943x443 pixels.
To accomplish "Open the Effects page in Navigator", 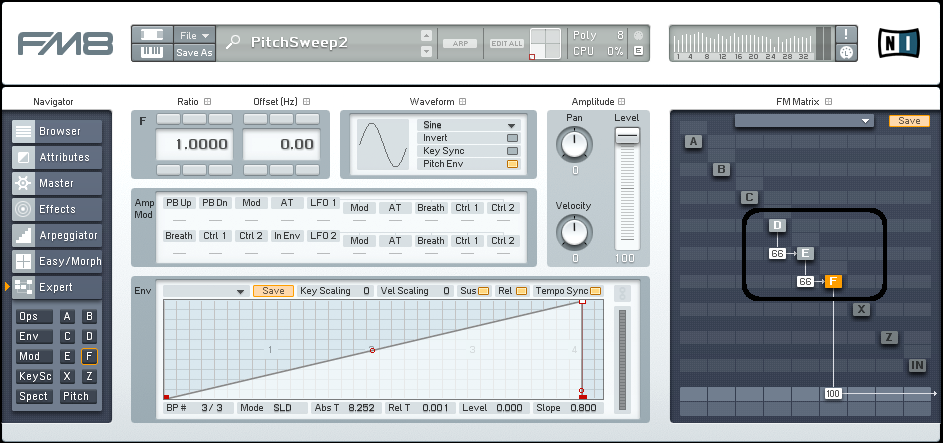I will tap(57, 209).
